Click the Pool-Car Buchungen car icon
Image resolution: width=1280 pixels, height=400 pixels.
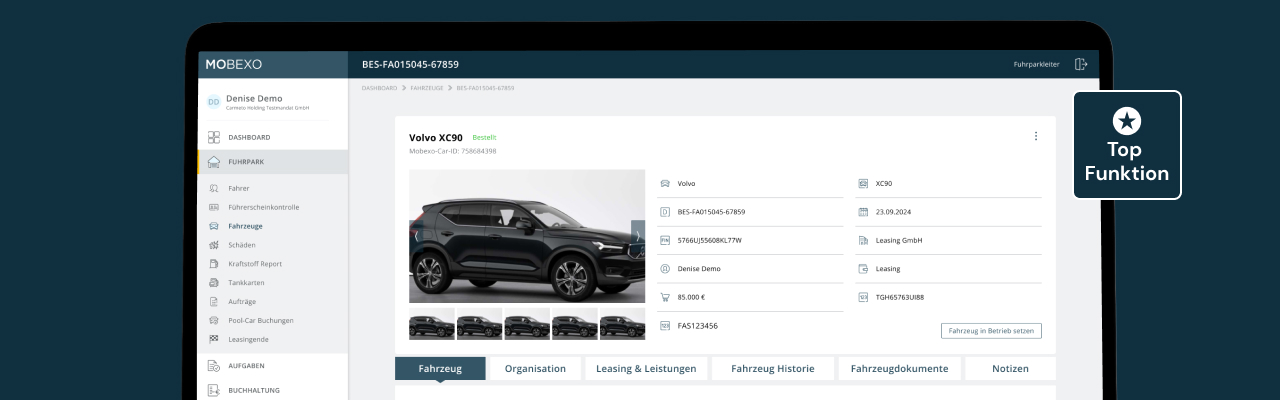tap(214, 320)
